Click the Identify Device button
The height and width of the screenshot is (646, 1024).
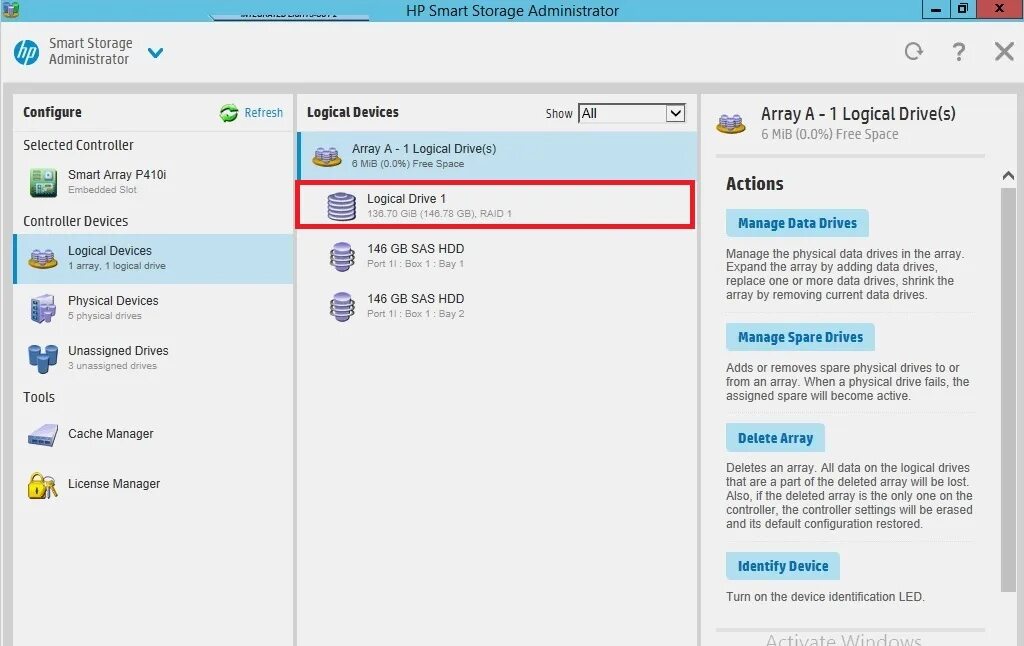click(x=782, y=566)
